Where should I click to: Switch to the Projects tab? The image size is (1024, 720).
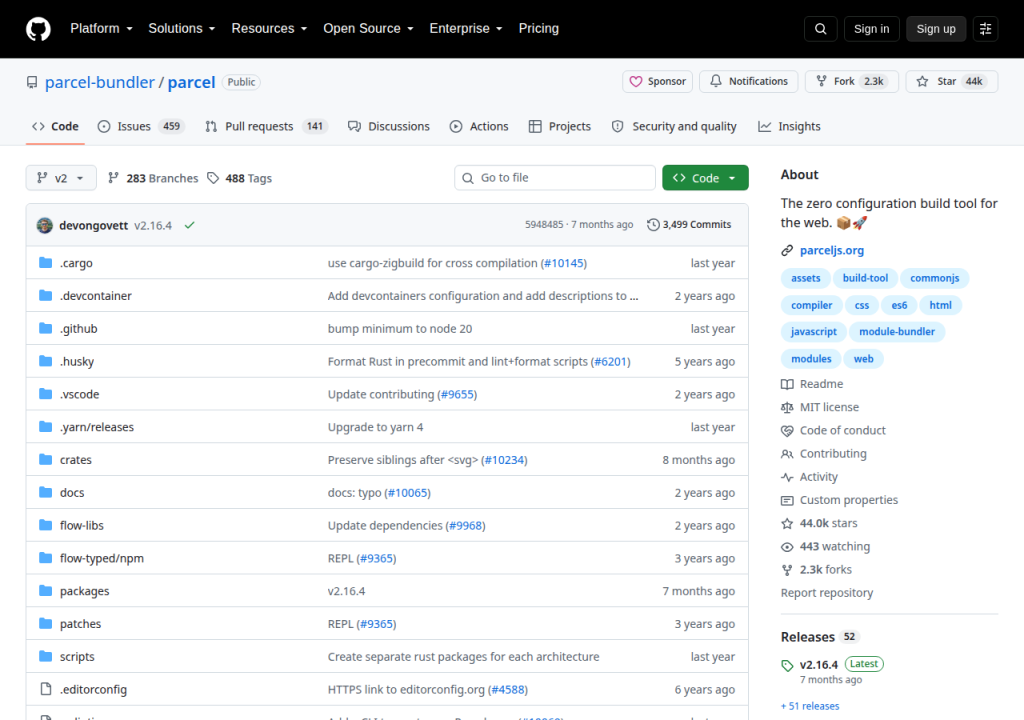click(560, 126)
